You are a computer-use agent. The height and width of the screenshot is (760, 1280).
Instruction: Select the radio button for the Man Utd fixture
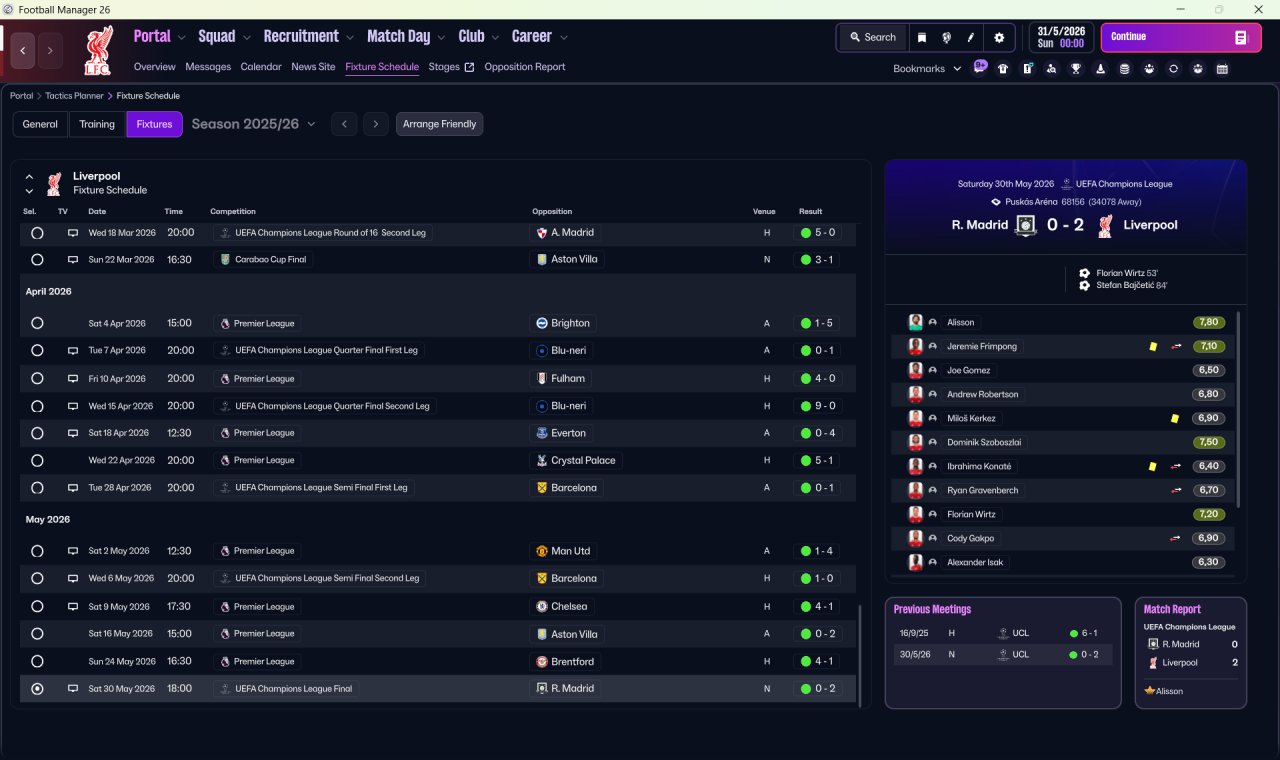[37, 551]
